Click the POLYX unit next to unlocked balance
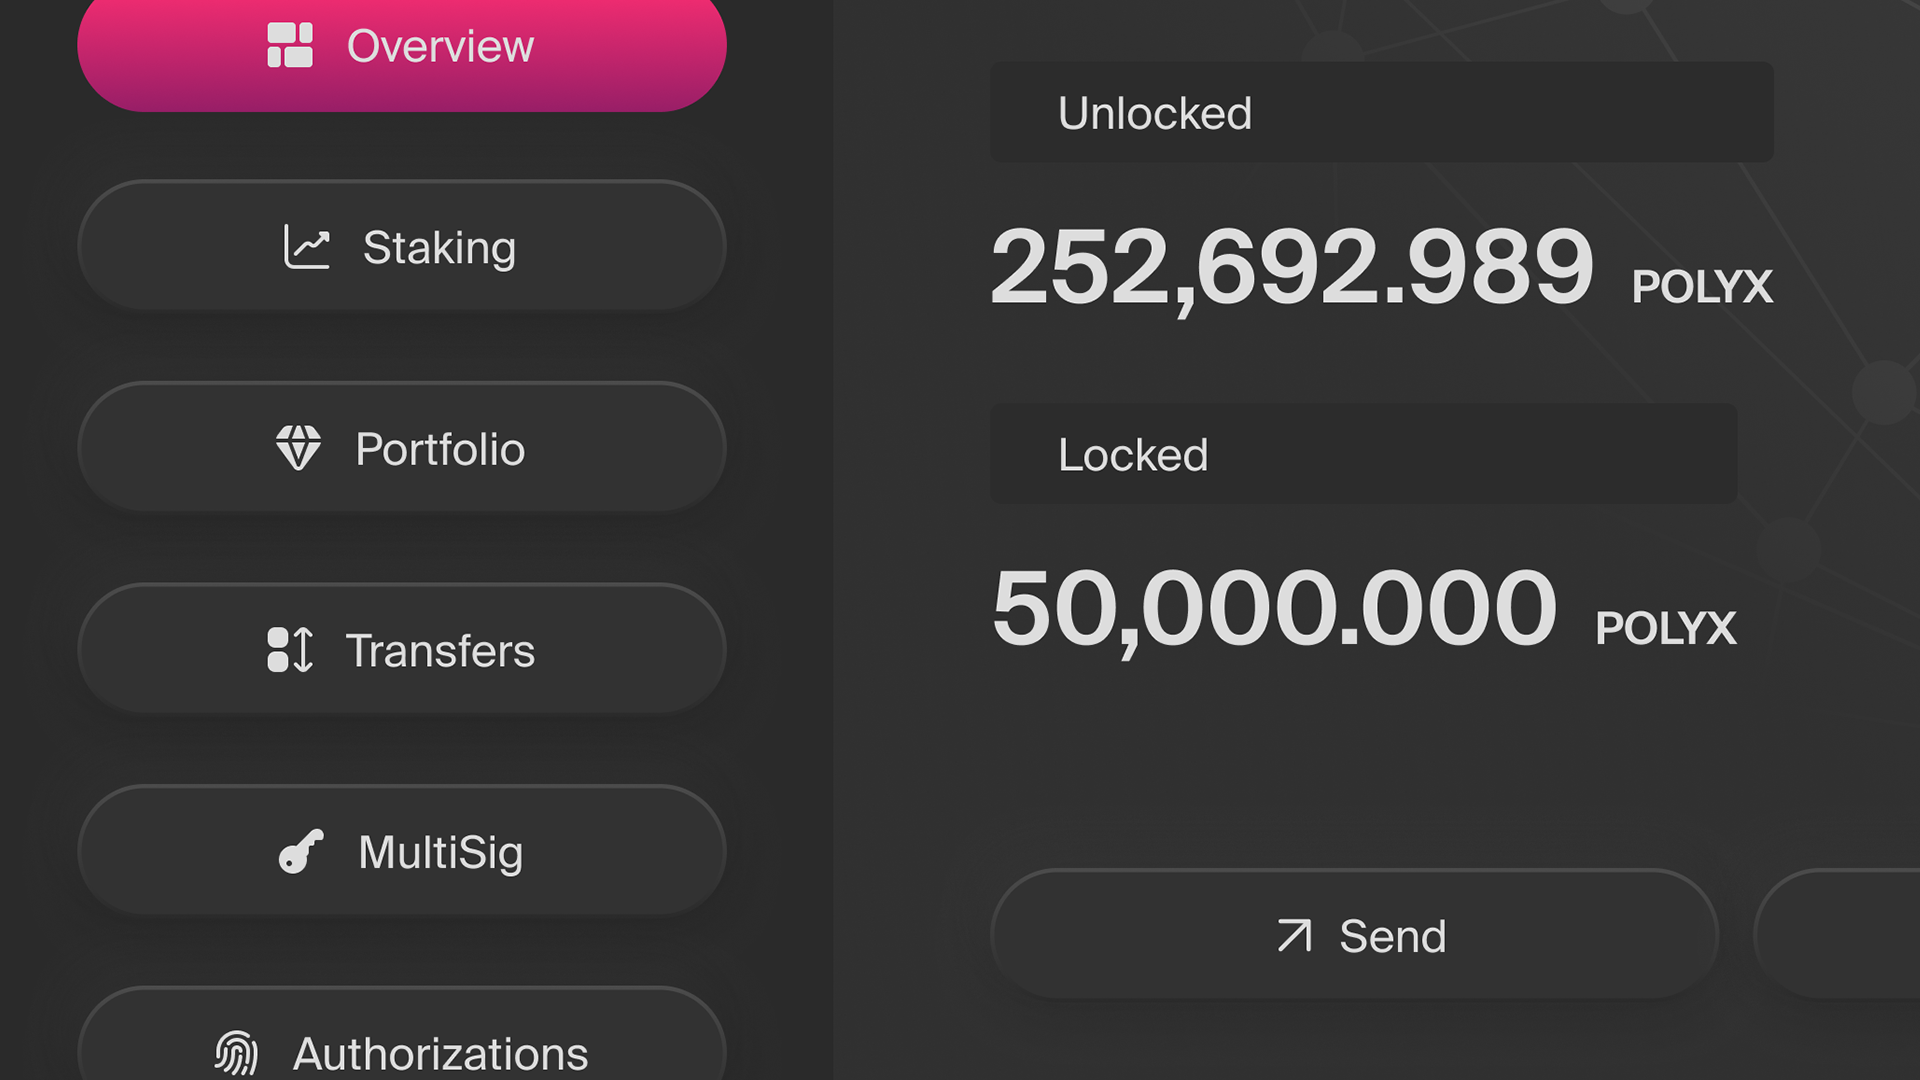The width and height of the screenshot is (1920, 1080). [1702, 287]
